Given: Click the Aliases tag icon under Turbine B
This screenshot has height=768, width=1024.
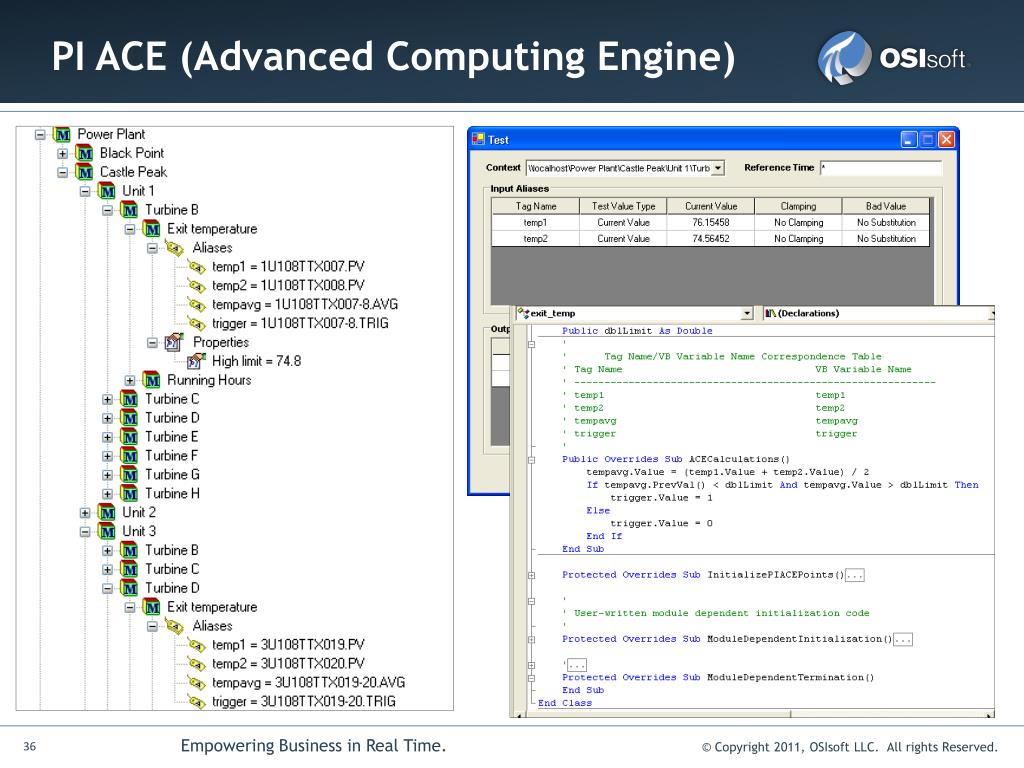Looking at the screenshot, I should click(174, 248).
